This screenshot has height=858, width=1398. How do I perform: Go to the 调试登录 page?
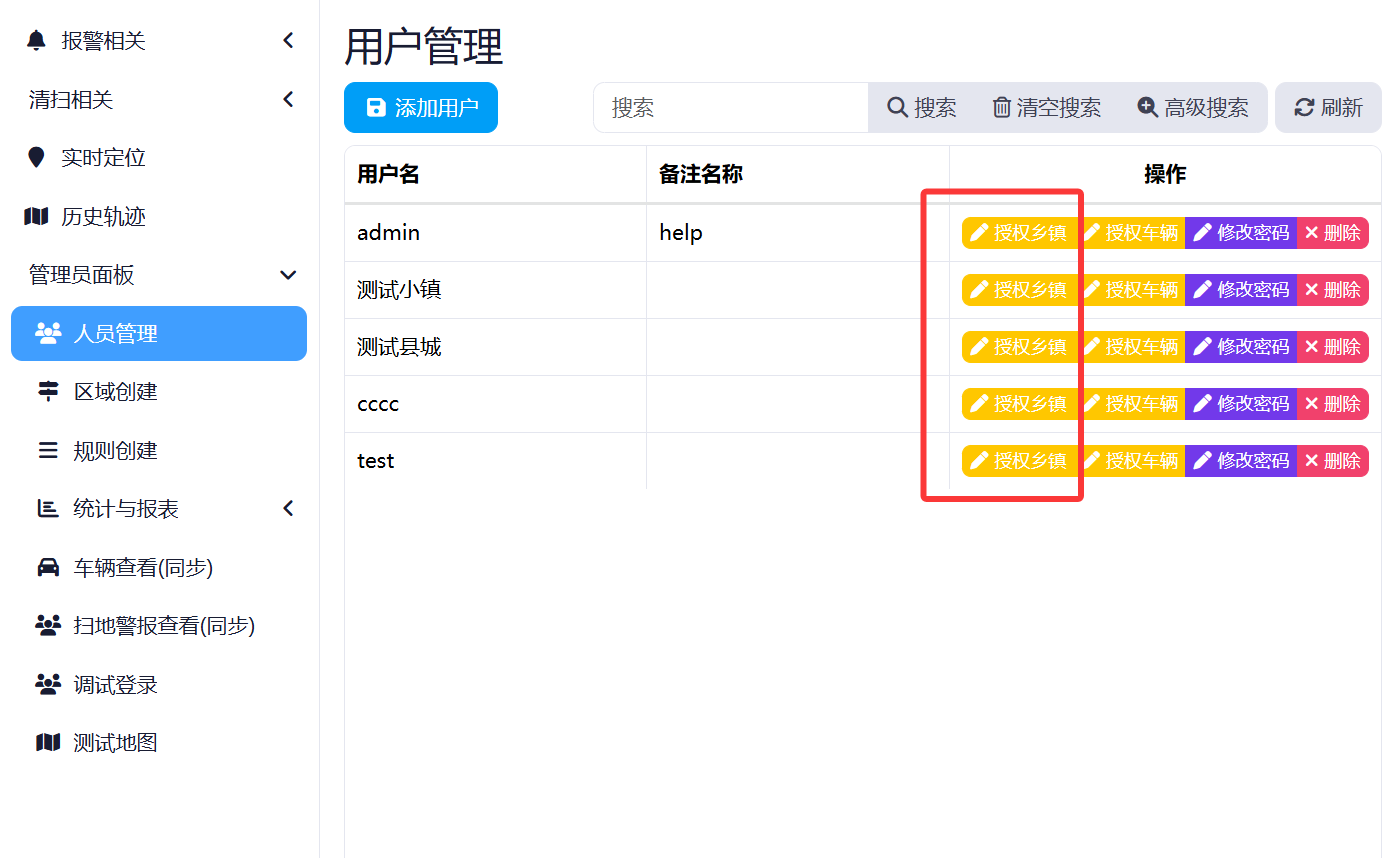115,685
